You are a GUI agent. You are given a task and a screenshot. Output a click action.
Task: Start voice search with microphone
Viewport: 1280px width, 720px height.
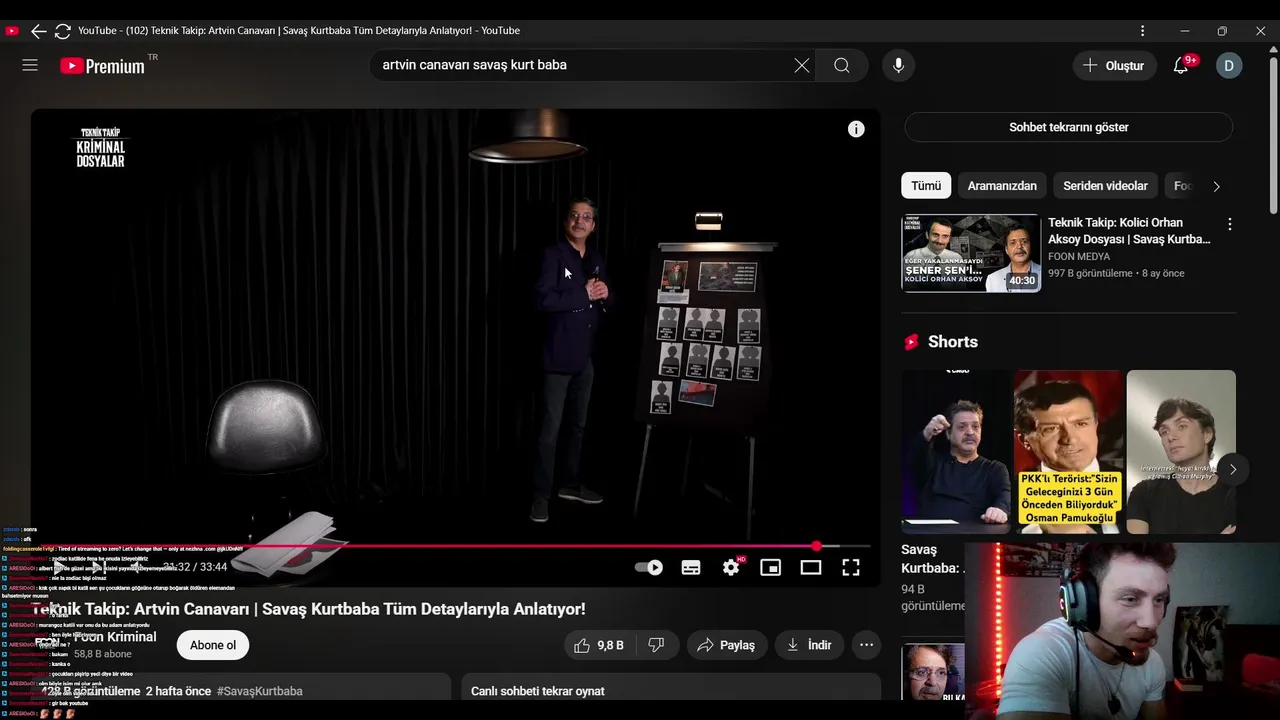(898, 65)
